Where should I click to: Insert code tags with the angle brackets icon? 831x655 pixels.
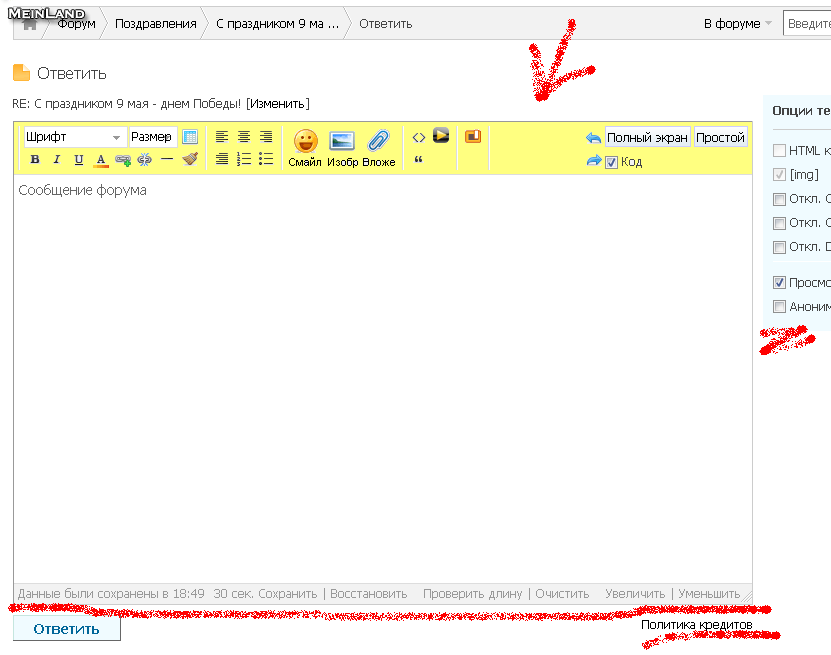419,137
